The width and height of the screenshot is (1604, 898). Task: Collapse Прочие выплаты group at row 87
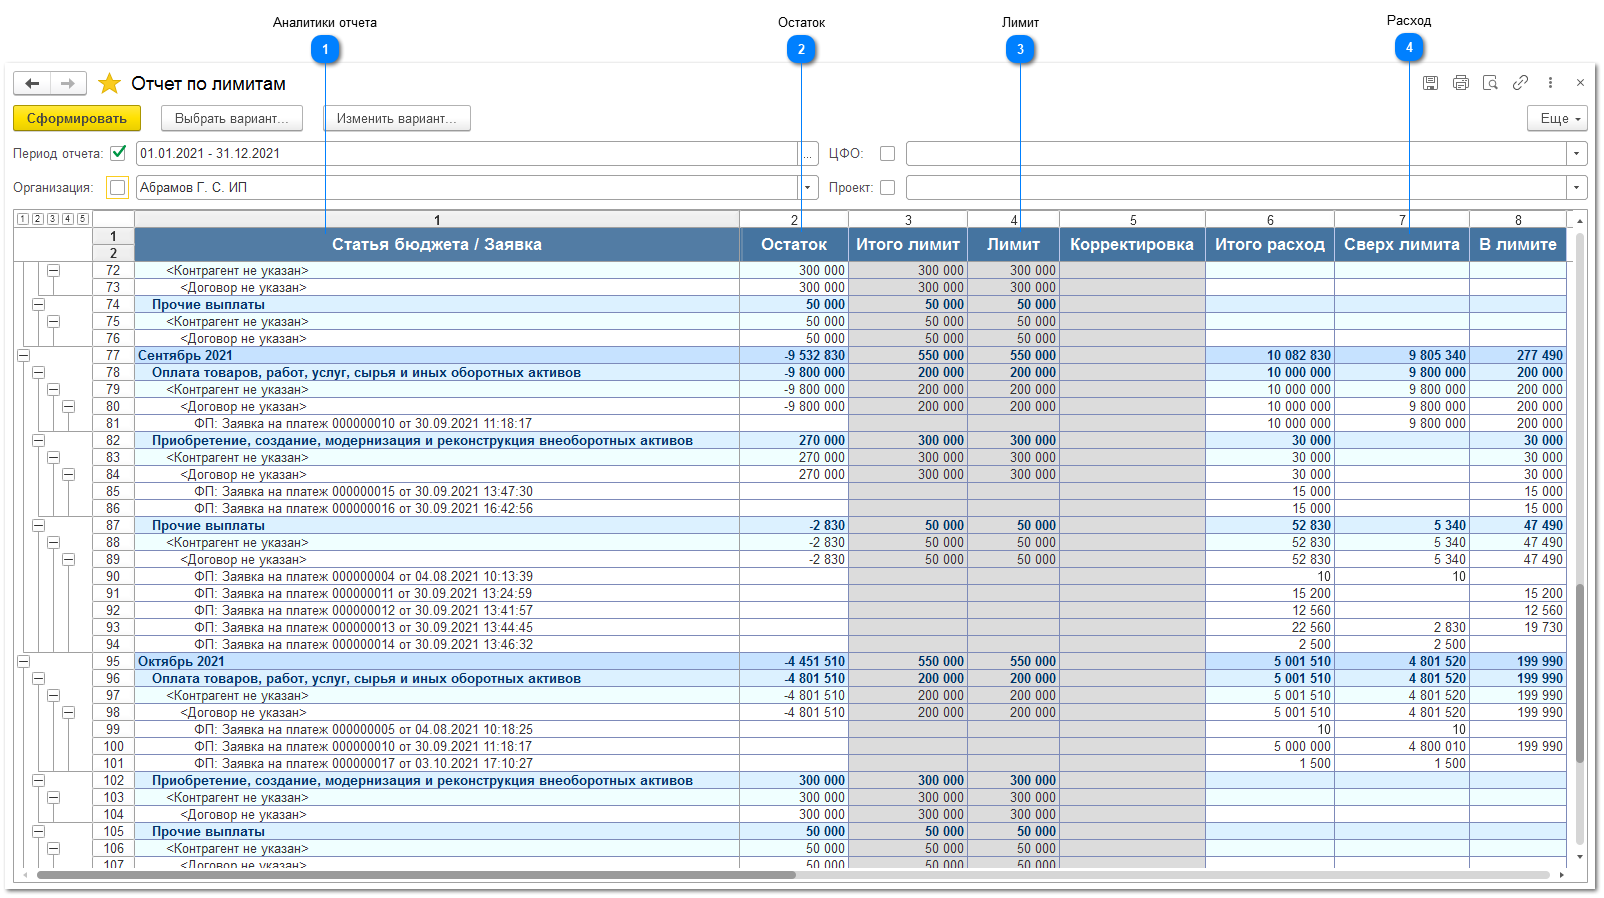39,525
